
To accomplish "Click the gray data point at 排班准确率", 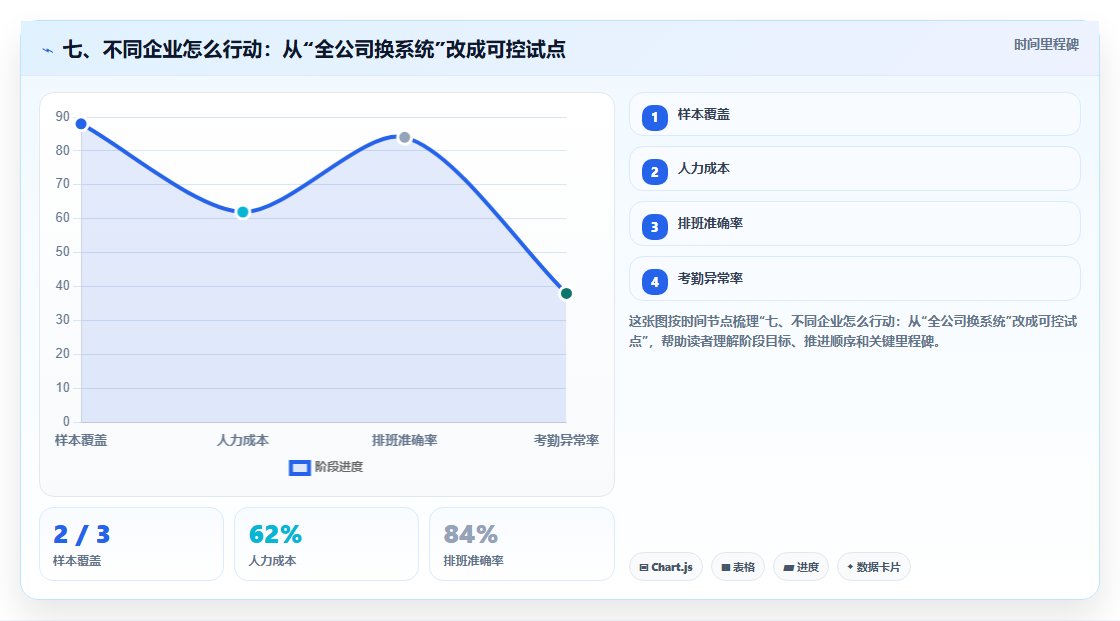I will (404, 137).
